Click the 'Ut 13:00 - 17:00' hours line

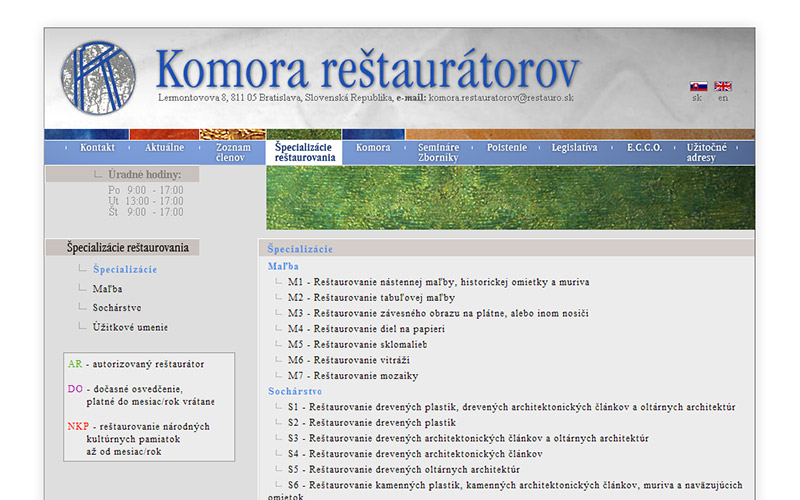[145, 201]
